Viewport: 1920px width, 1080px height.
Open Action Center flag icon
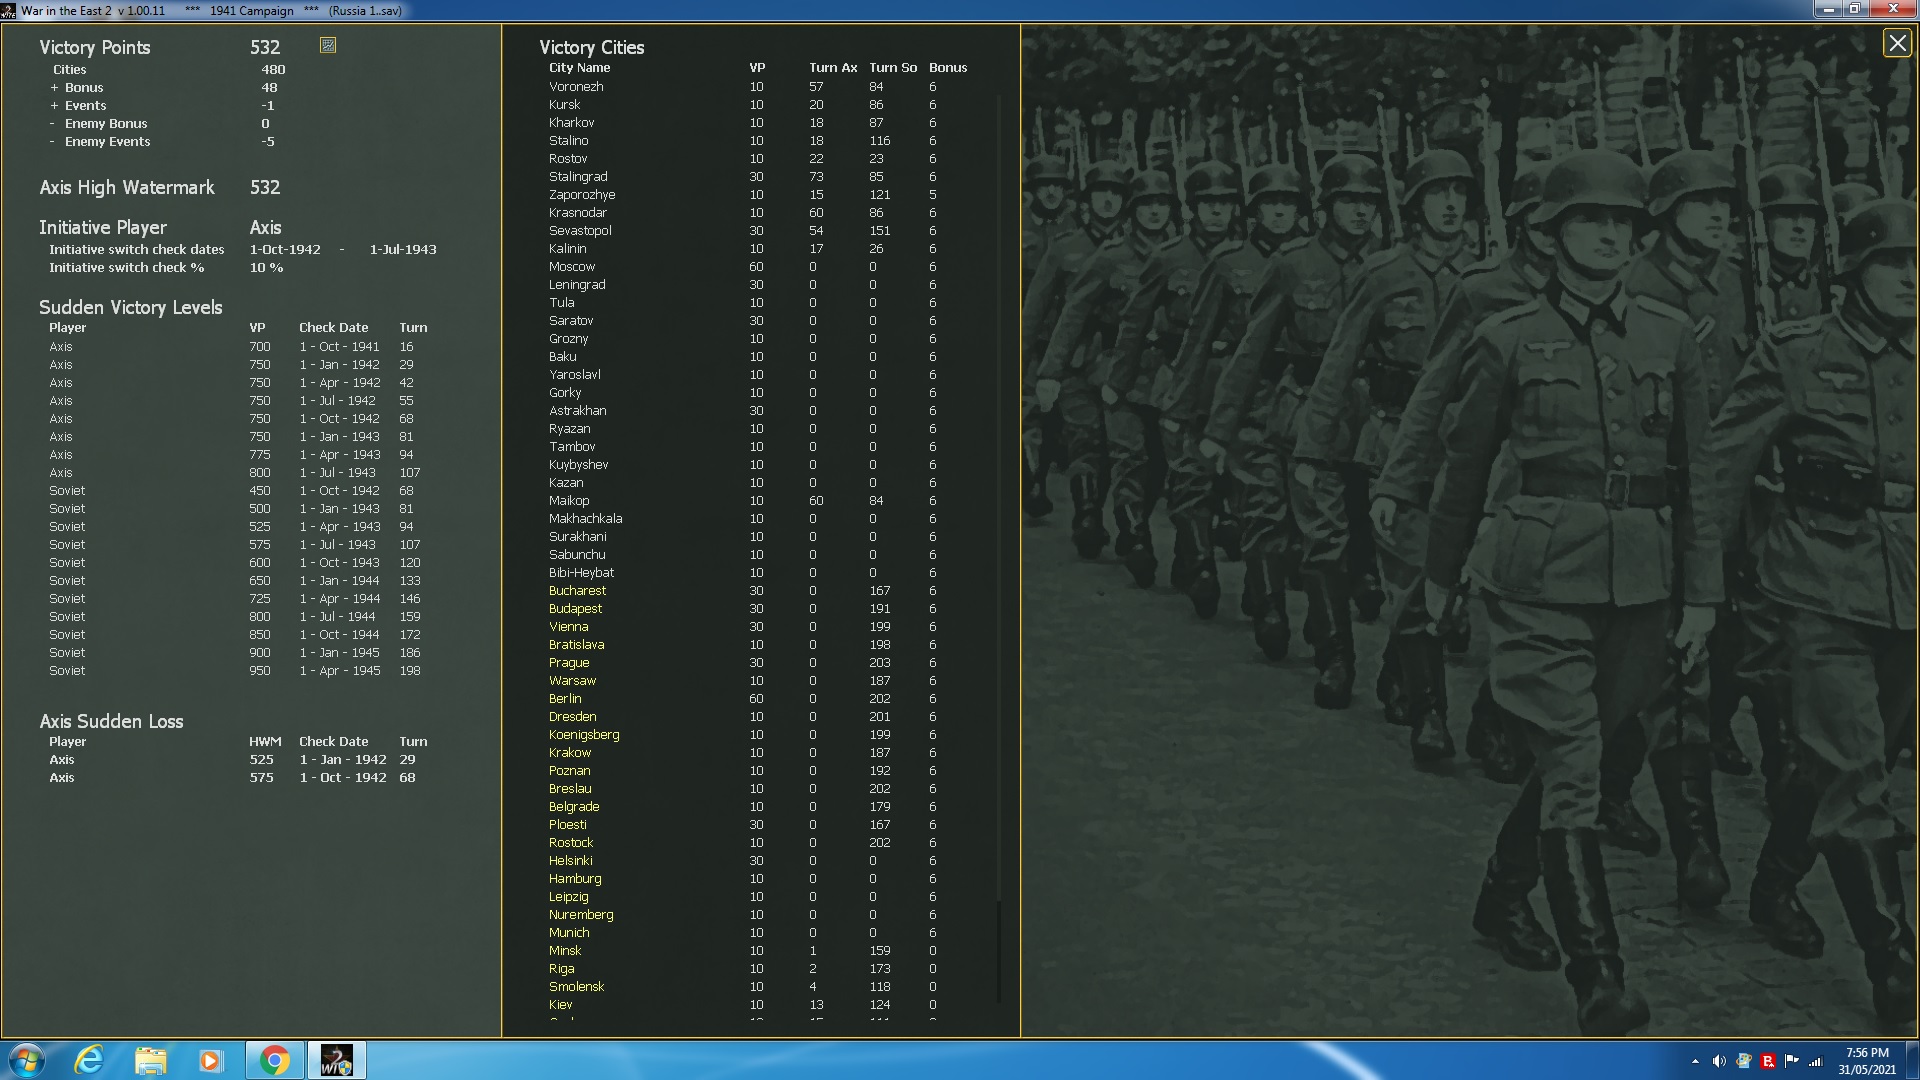1791,1061
